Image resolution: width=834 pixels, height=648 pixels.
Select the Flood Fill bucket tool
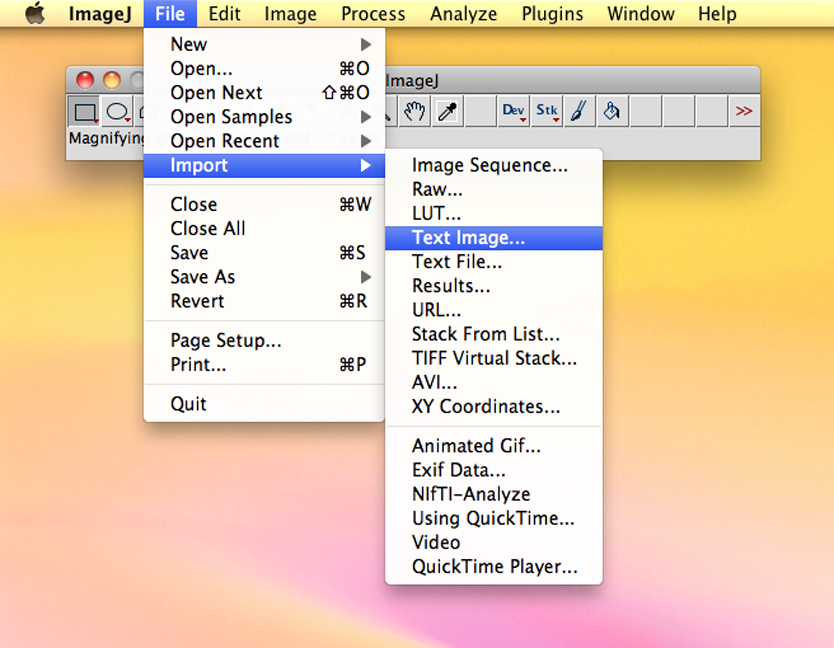coord(611,112)
